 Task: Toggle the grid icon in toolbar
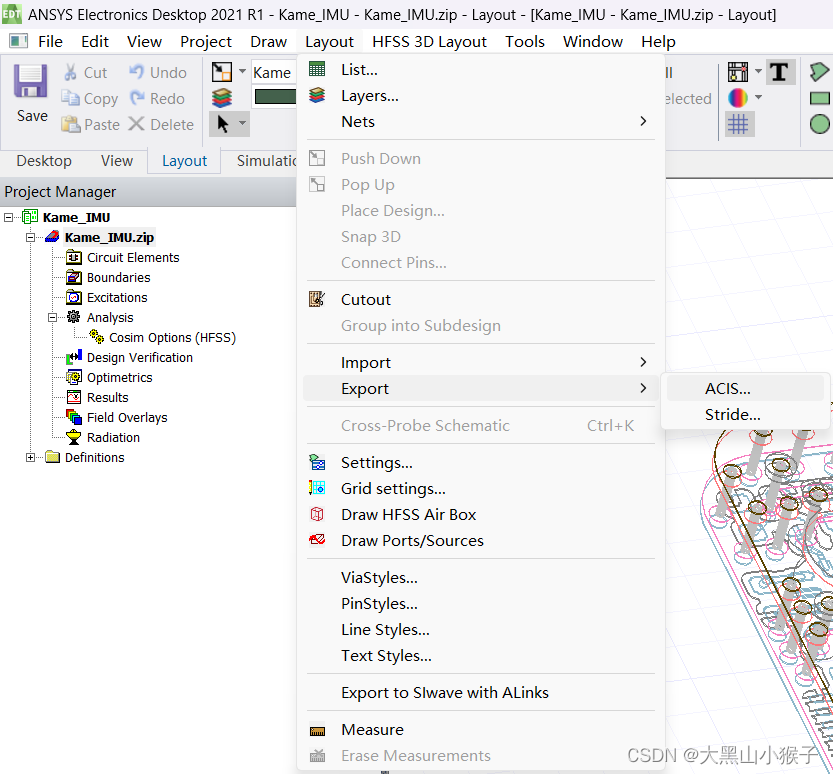coord(738,124)
